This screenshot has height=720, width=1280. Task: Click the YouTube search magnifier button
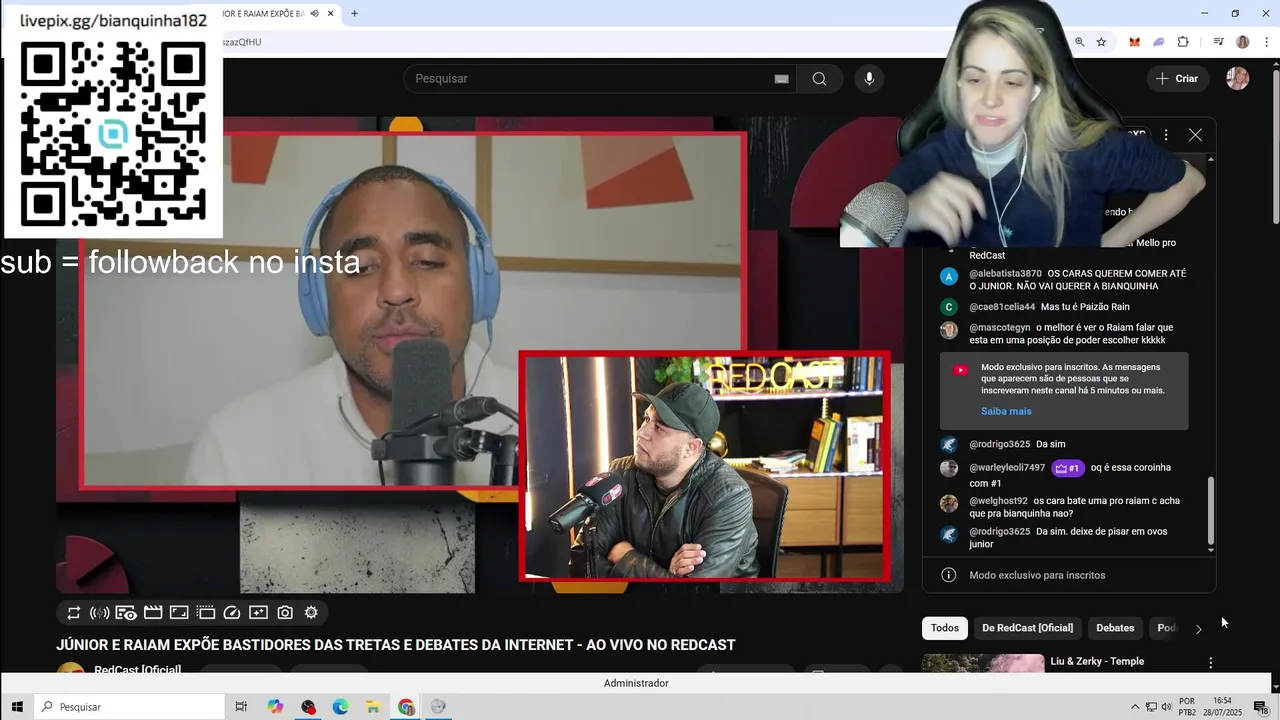point(819,79)
